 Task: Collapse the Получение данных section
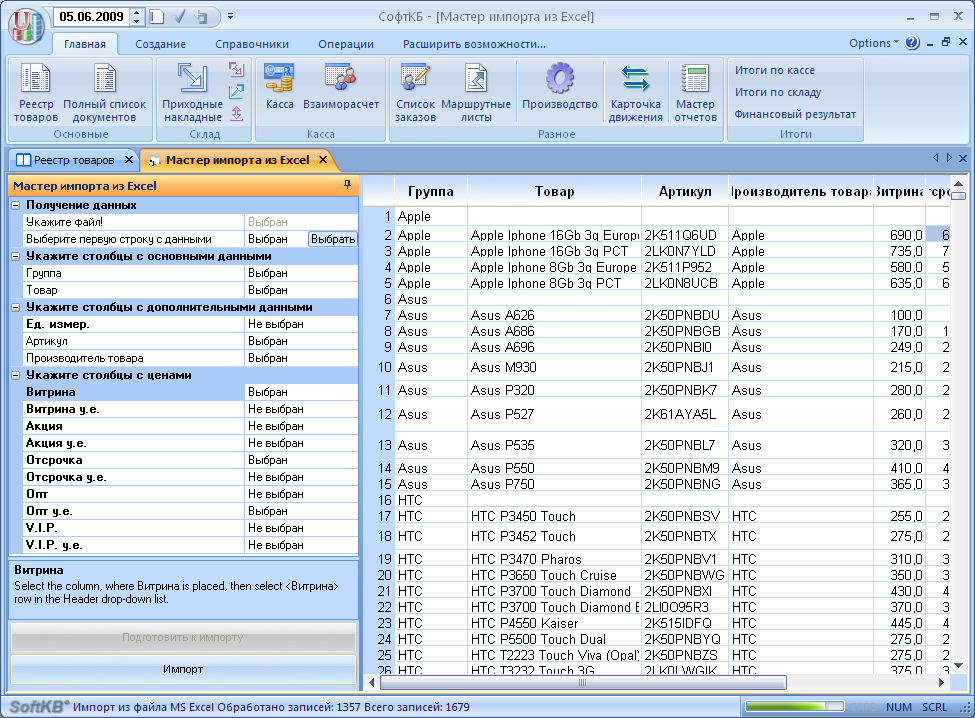point(16,205)
